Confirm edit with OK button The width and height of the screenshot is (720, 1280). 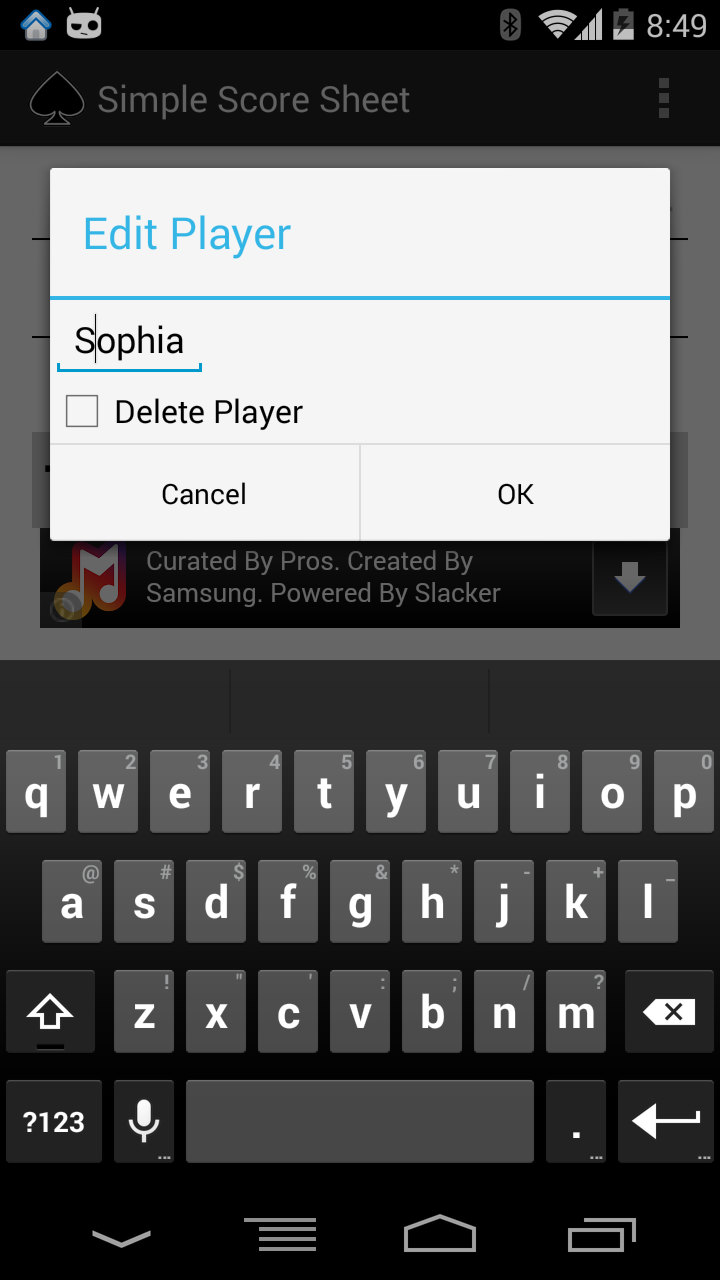point(515,494)
